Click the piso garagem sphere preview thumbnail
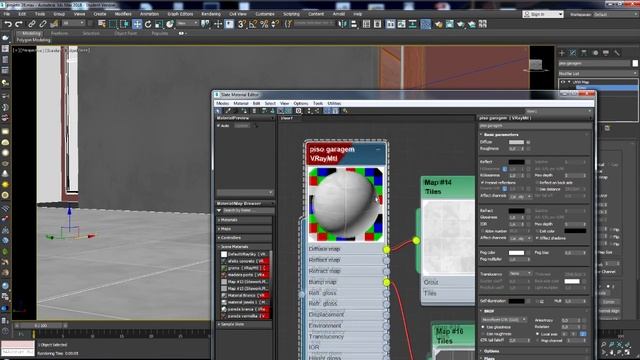640x360 pixels. point(346,204)
